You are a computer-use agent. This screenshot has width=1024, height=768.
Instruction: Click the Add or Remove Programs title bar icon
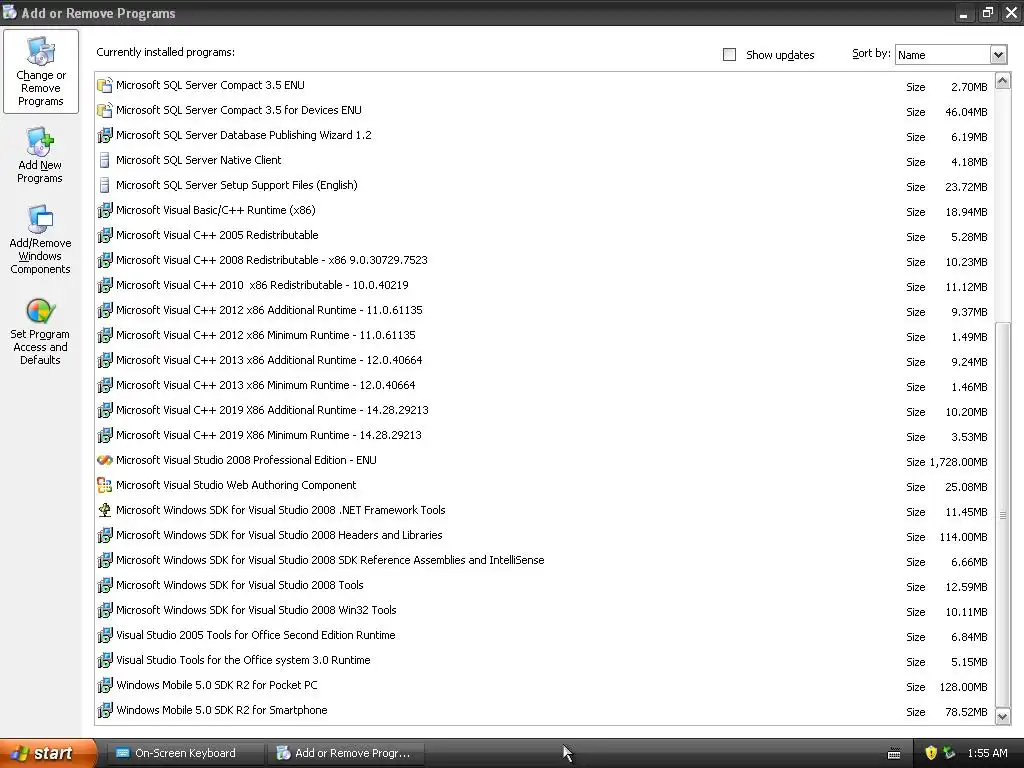[x=10, y=12]
